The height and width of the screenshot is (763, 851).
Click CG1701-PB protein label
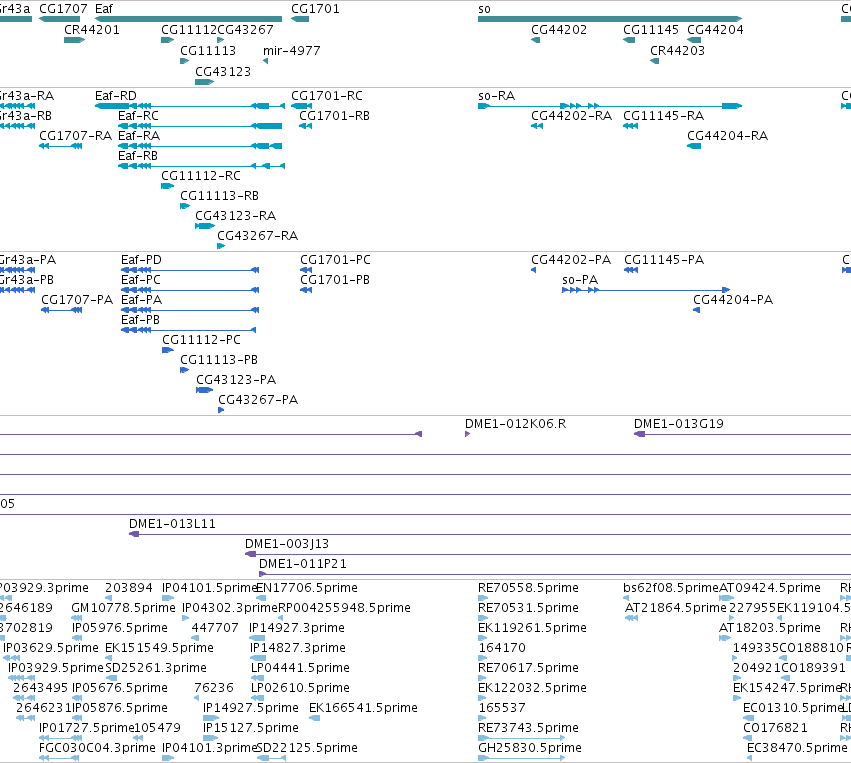coord(335,281)
